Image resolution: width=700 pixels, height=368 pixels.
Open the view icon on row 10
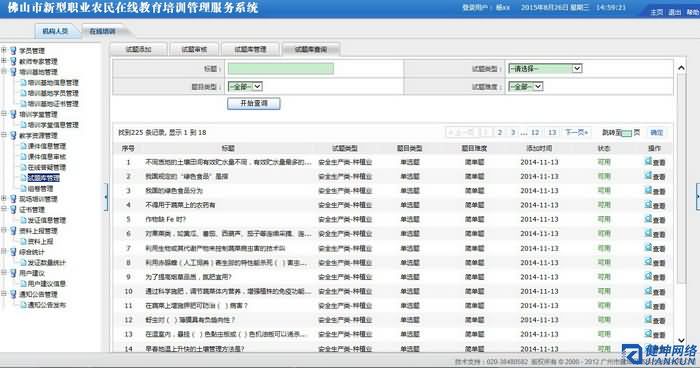coord(649,291)
